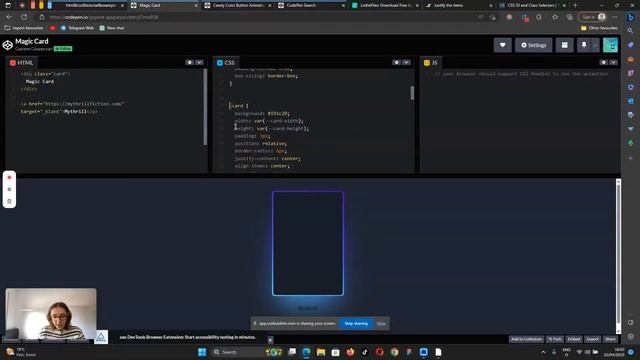The height and width of the screenshot is (360, 640).
Task: Pin this pen with pin icon
Action: (x=584, y=45)
